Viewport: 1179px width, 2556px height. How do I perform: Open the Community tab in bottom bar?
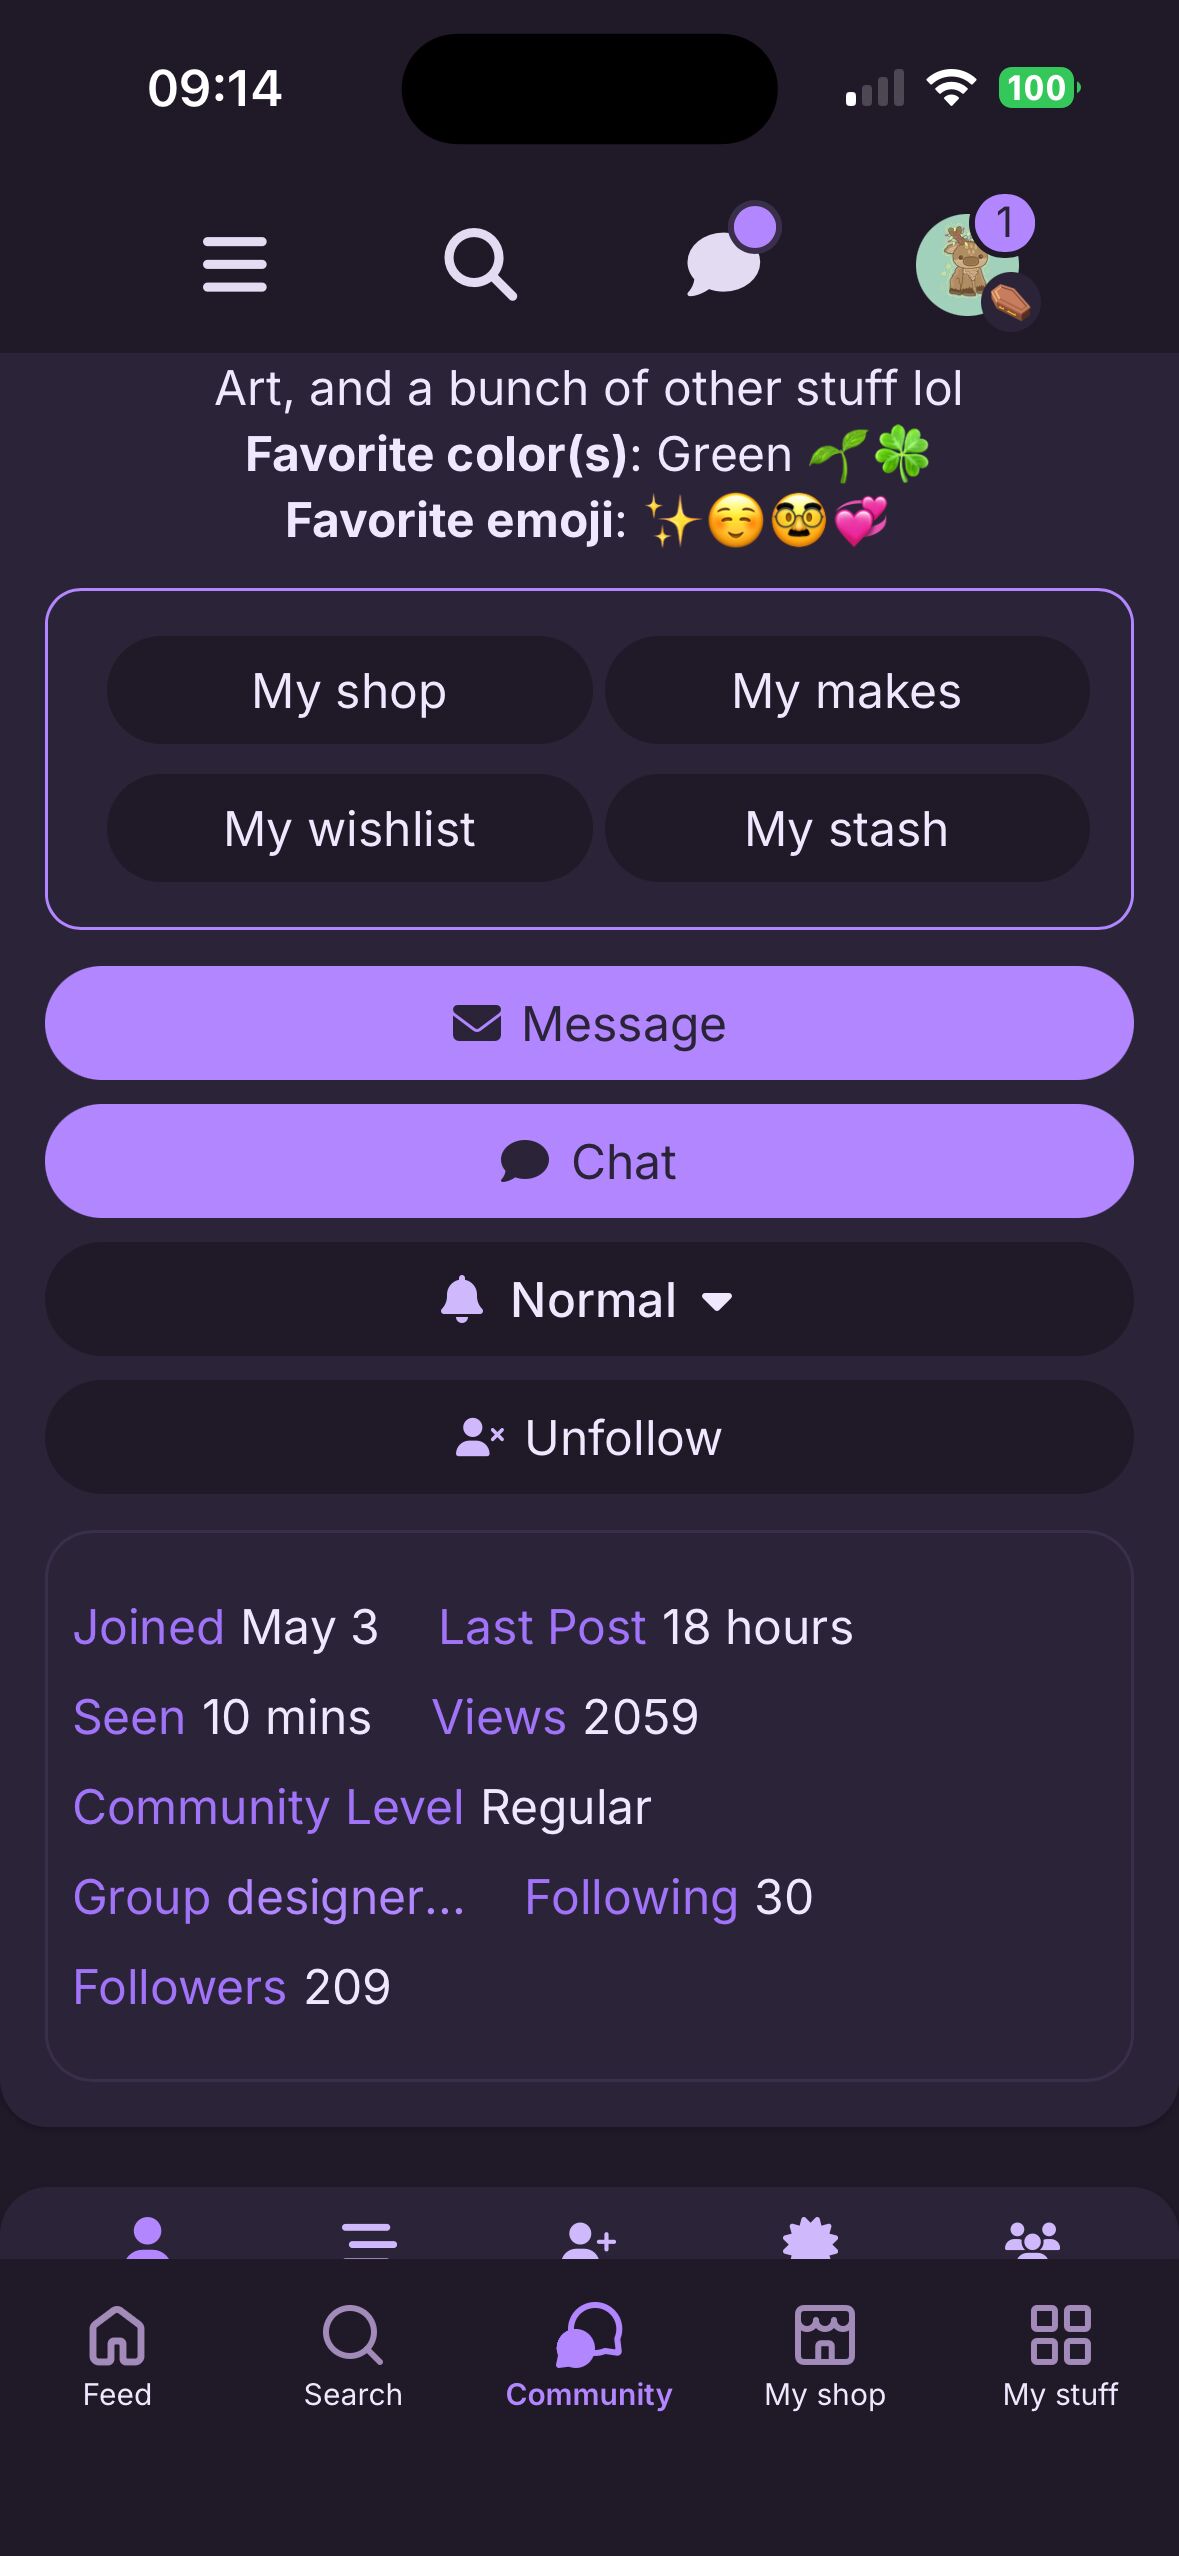[x=589, y=2352]
